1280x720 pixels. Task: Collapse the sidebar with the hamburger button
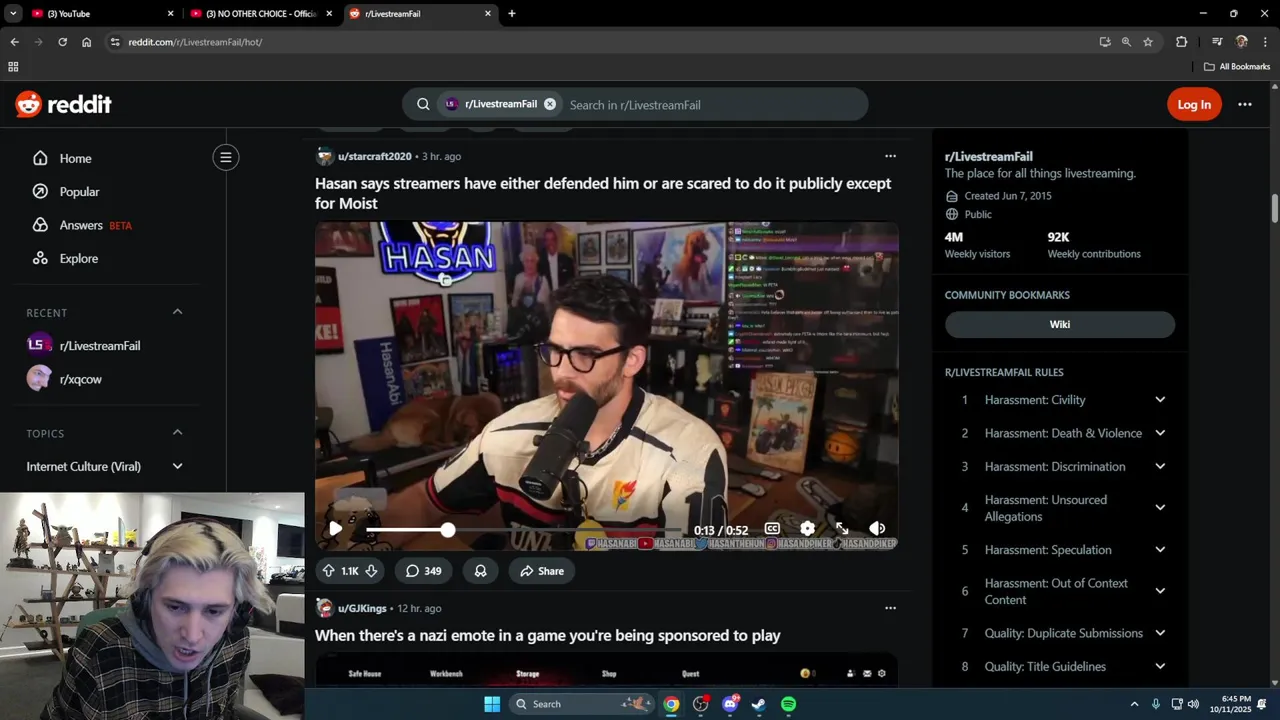(226, 157)
